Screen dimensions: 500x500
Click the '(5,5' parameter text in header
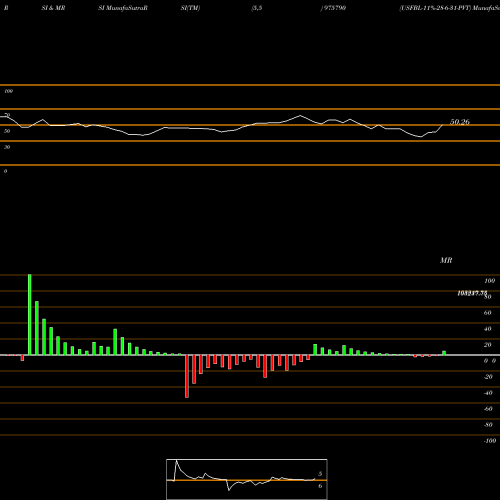[257, 8]
